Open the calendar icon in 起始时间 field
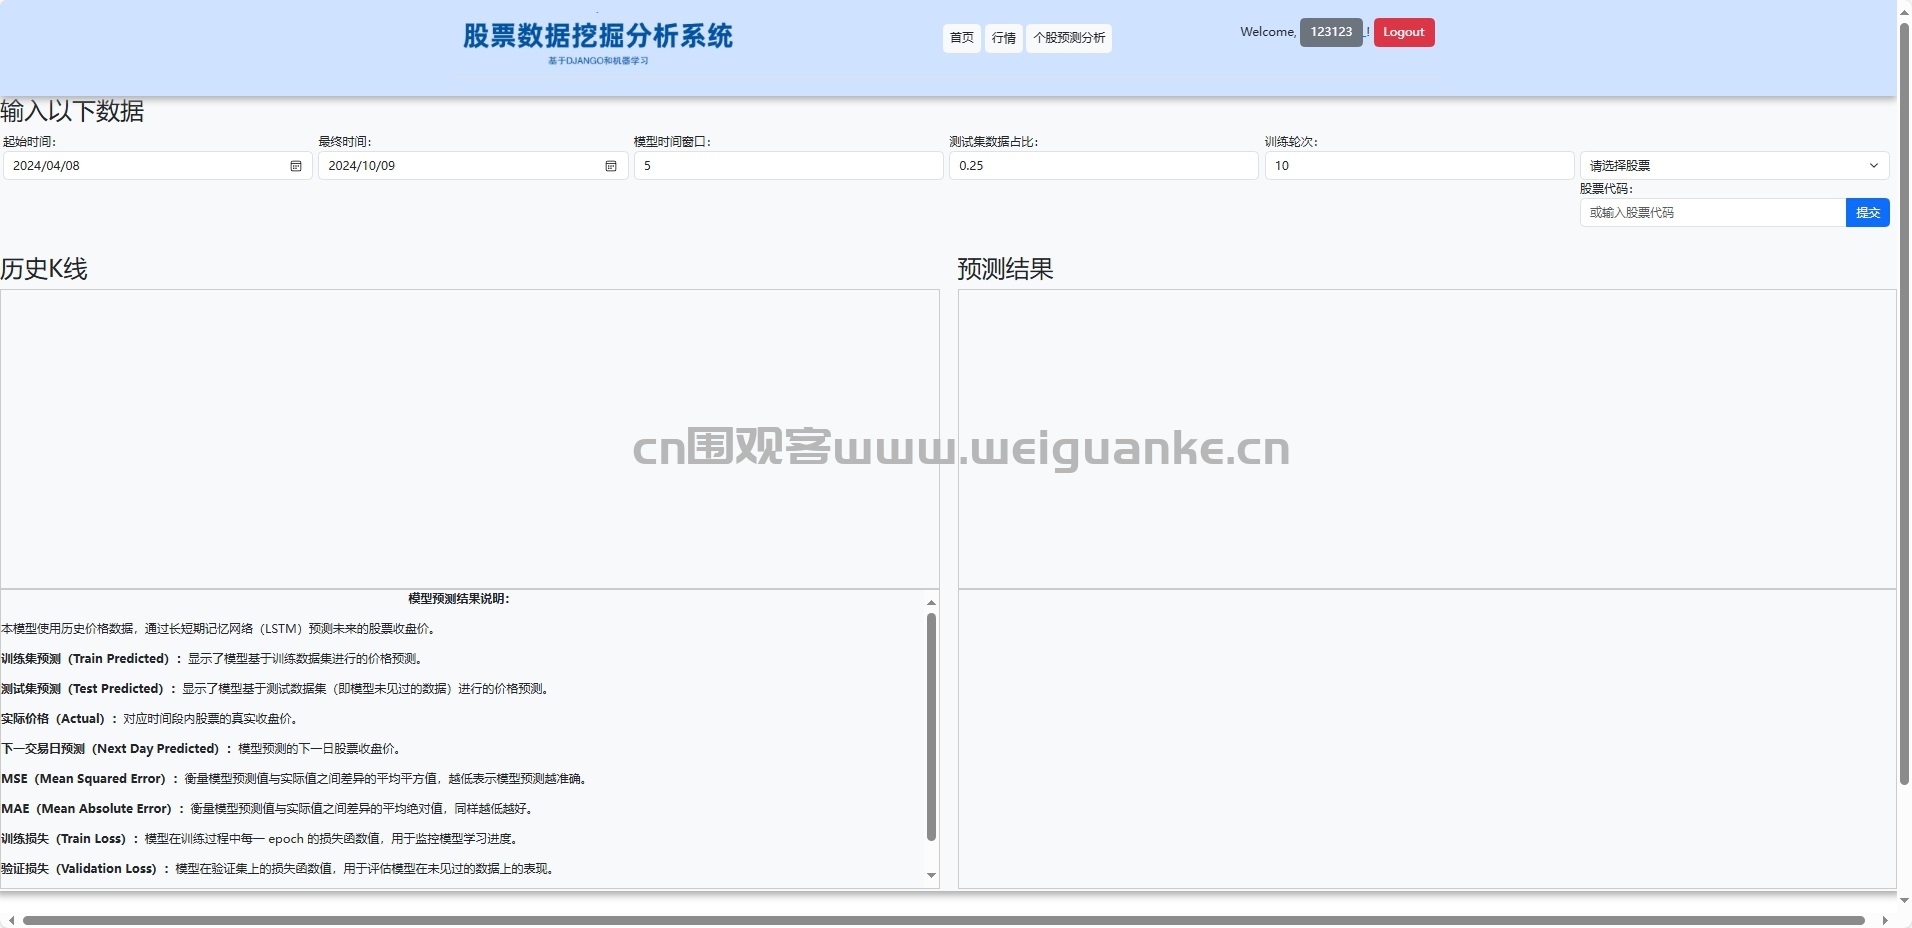Screen dimensions: 1912x928 pos(296,166)
